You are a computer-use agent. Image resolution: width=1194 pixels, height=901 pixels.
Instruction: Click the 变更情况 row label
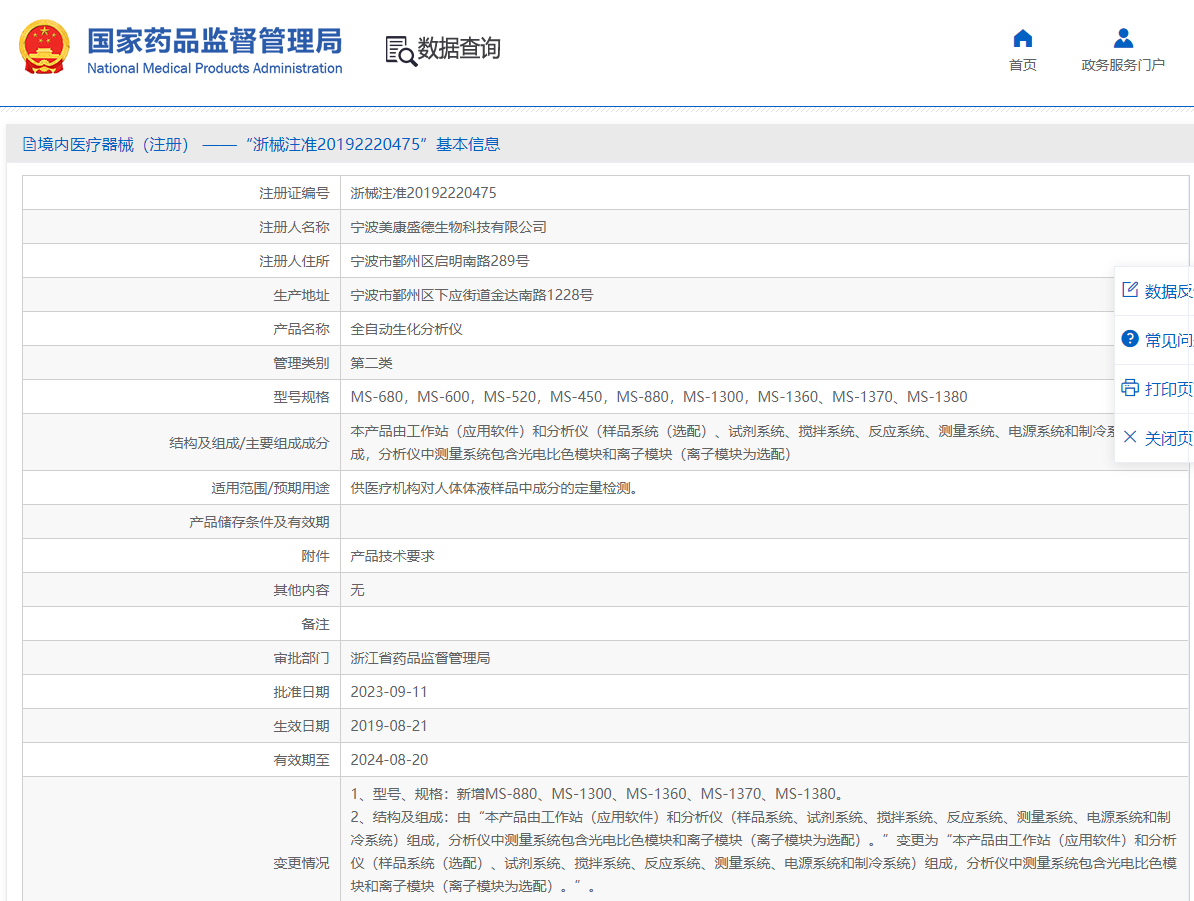[302, 864]
